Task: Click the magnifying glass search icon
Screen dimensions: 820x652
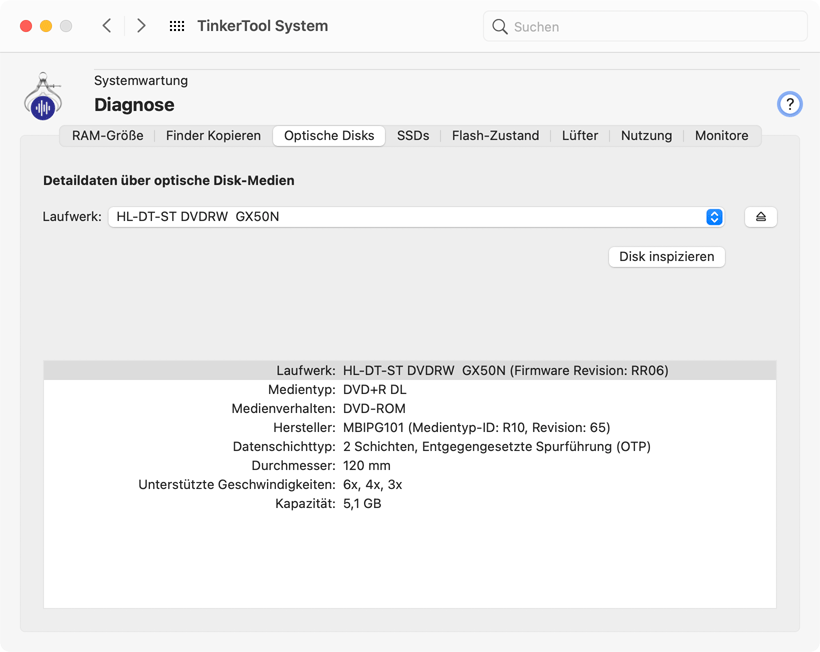Action: 500,27
